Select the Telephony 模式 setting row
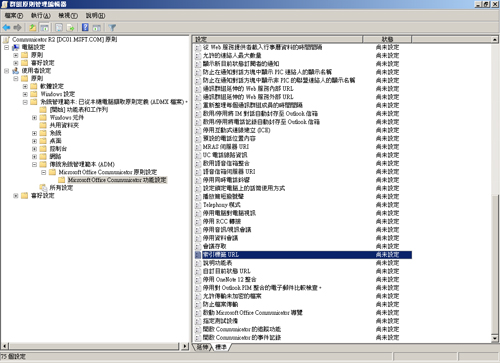The height and width of the screenshot is (363, 500). point(302,205)
